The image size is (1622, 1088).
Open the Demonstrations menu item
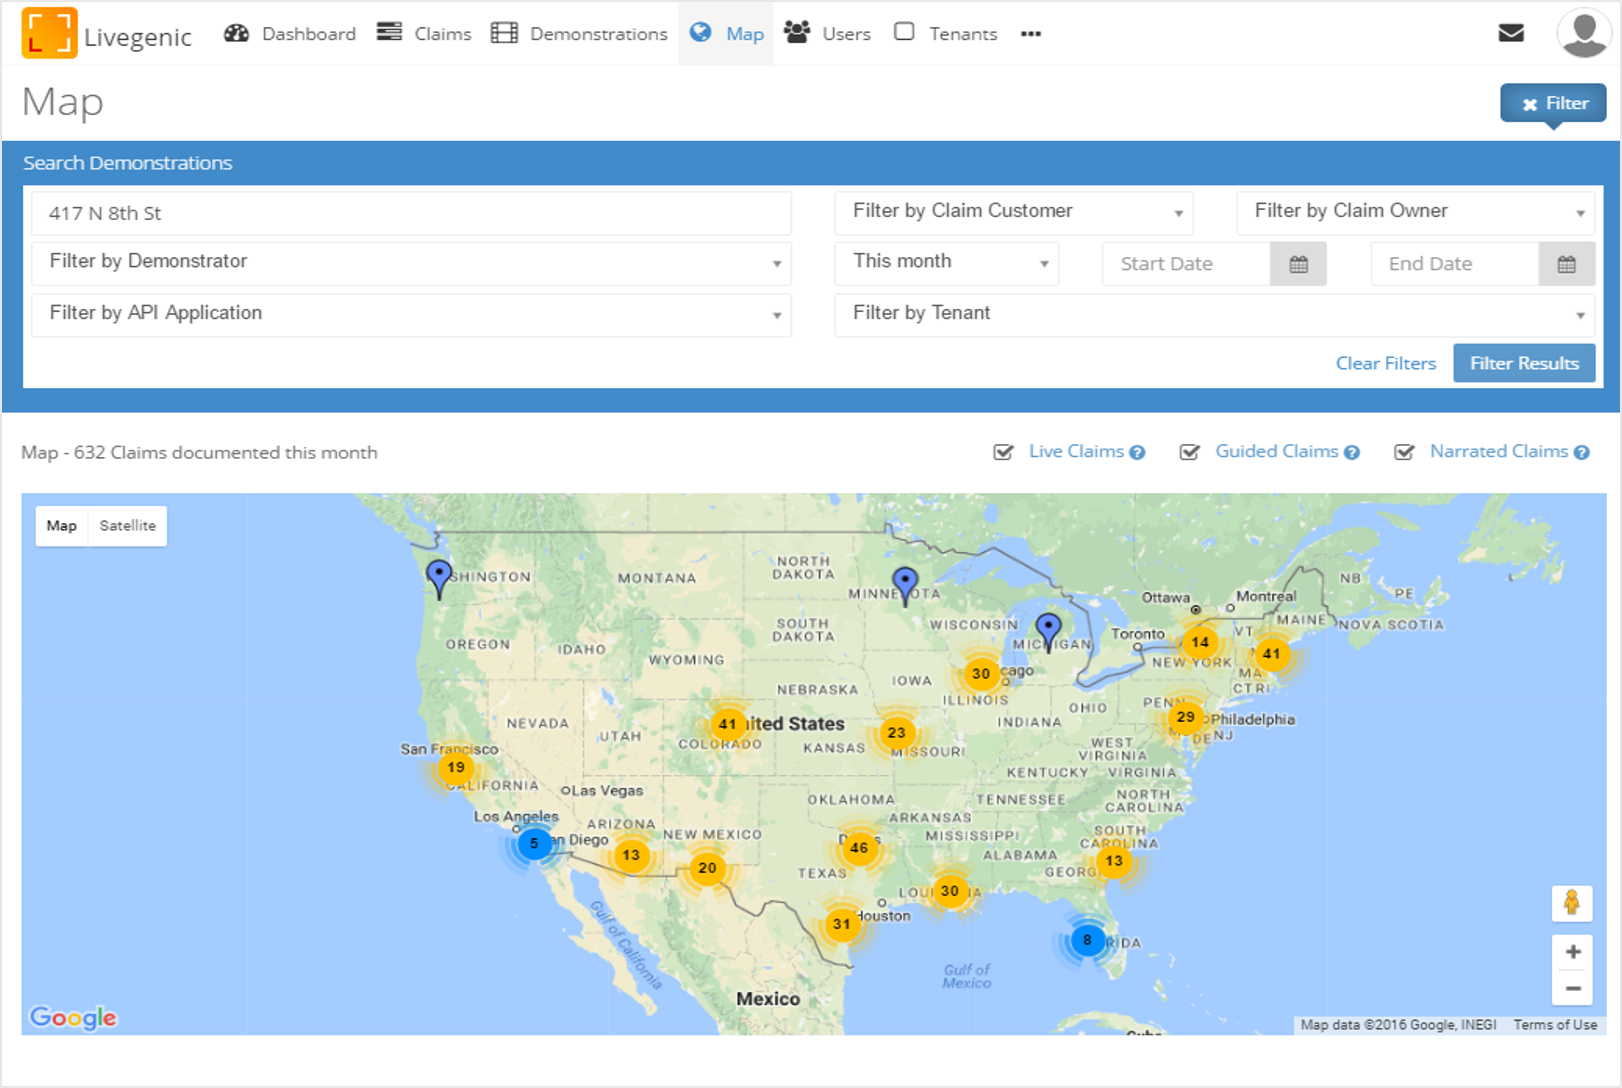click(579, 34)
